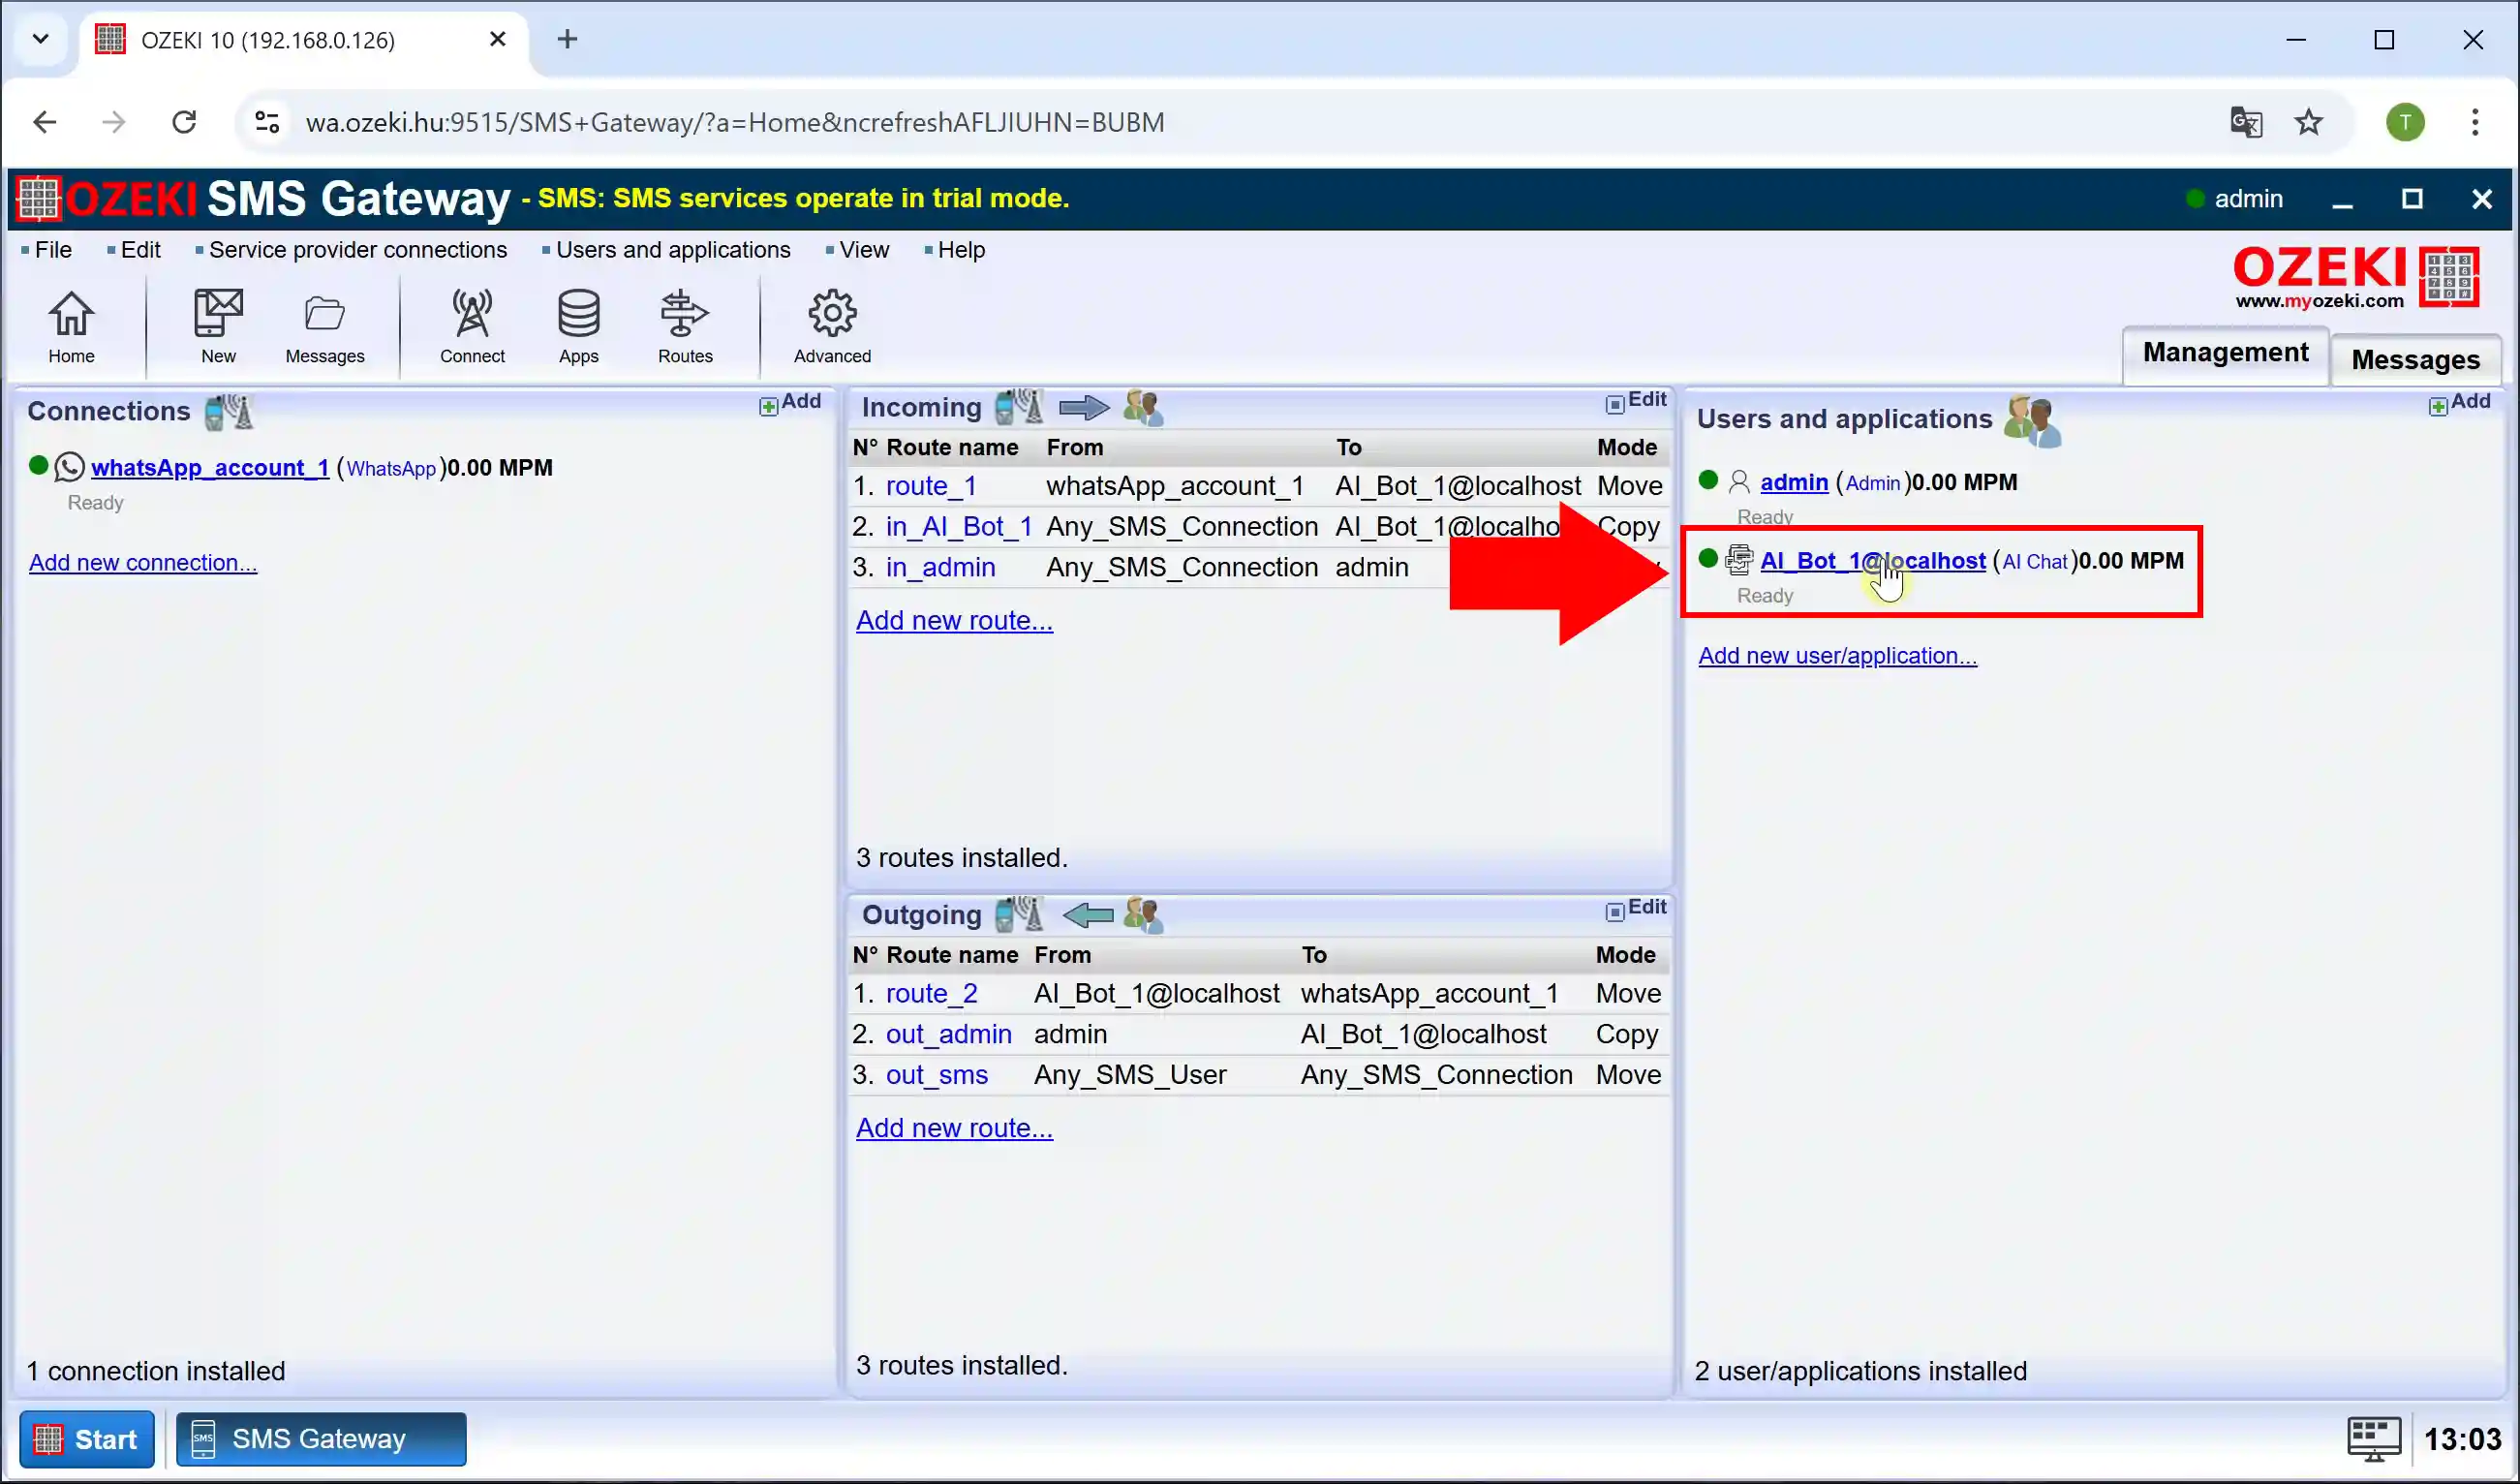The height and width of the screenshot is (1484, 2520).
Task: Open the Management tab
Action: [x=2225, y=352]
